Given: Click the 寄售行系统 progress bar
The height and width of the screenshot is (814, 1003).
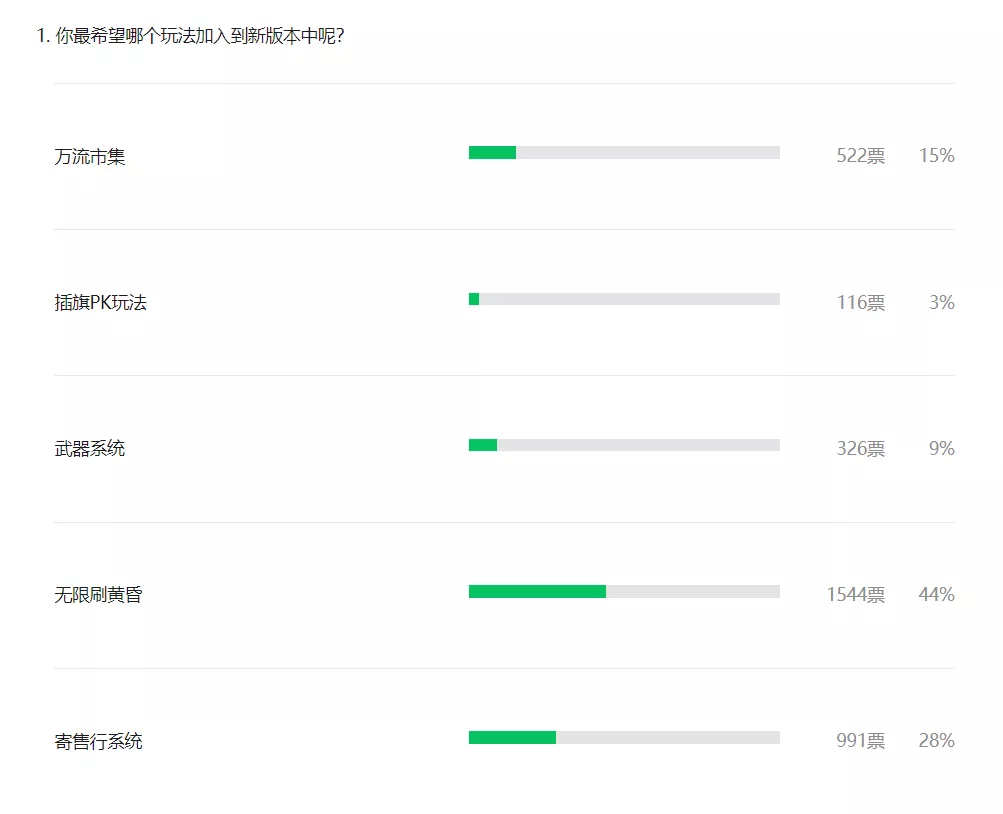Looking at the screenshot, I should pyautogui.click(x=624, y=738).
